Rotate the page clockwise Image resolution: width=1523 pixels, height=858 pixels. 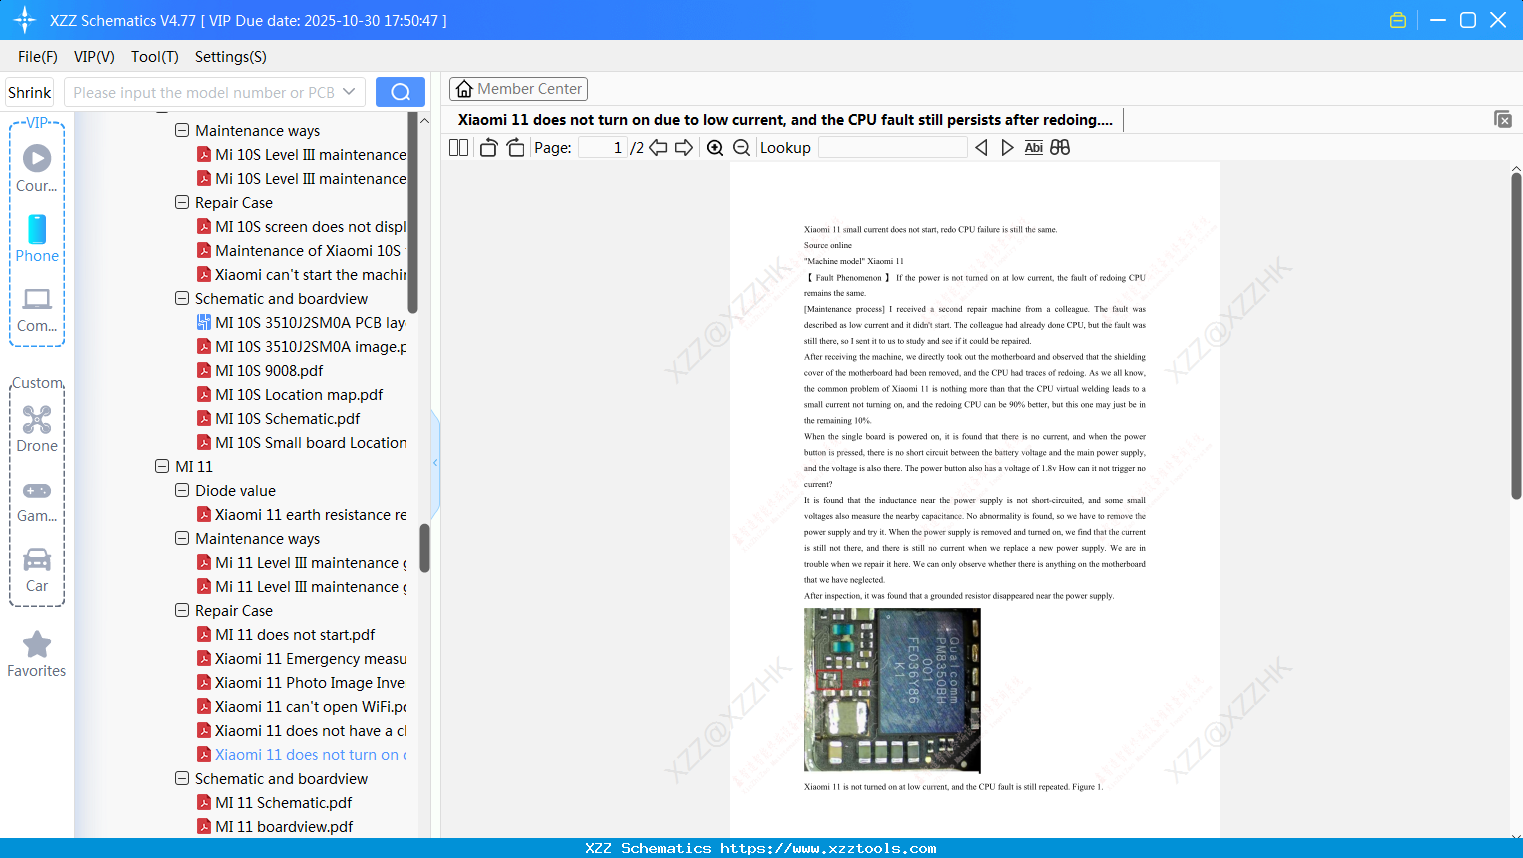coord(515,148)
